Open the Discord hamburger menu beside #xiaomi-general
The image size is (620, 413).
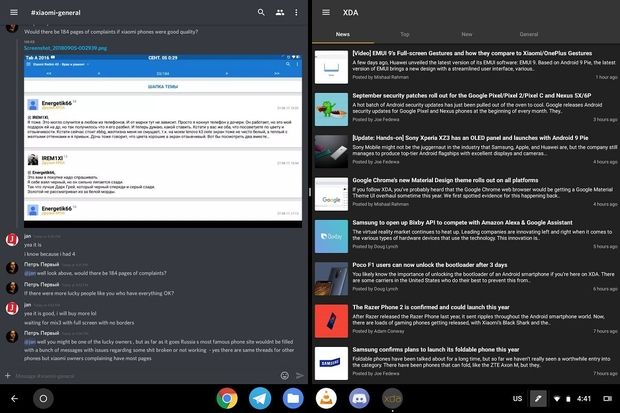(14, 12)
